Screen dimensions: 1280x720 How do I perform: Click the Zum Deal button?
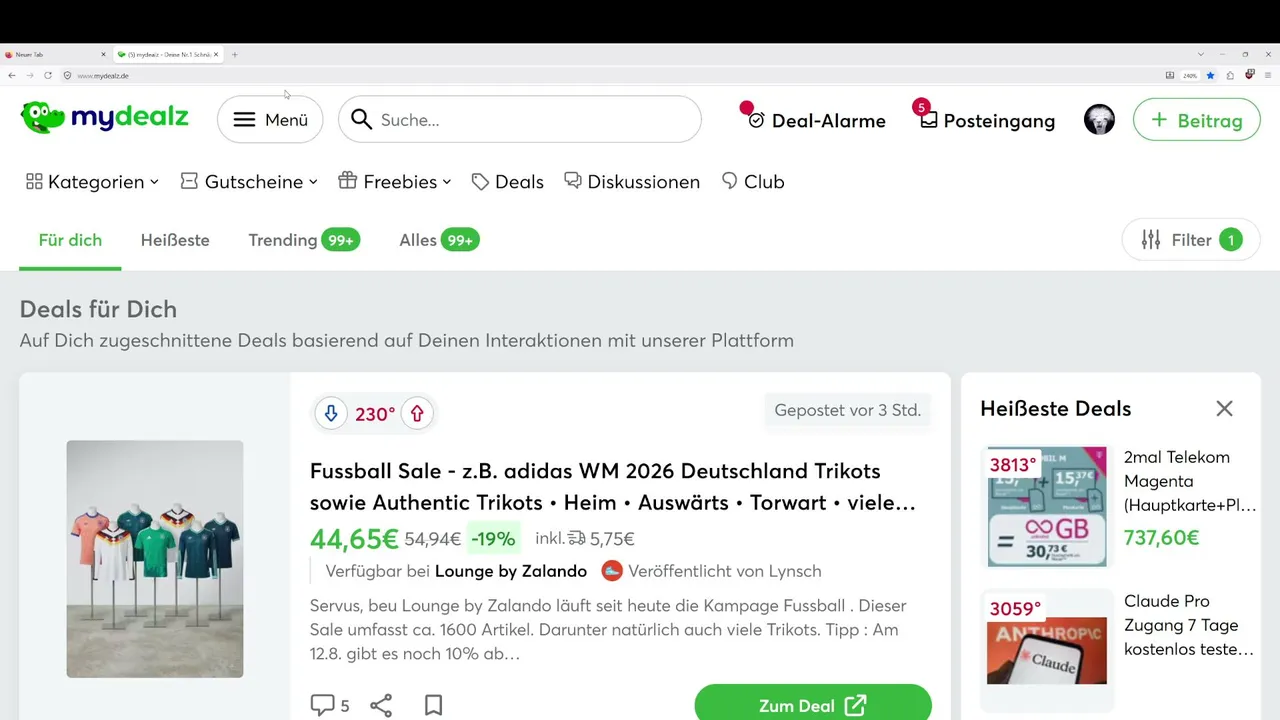coord(813,705)
